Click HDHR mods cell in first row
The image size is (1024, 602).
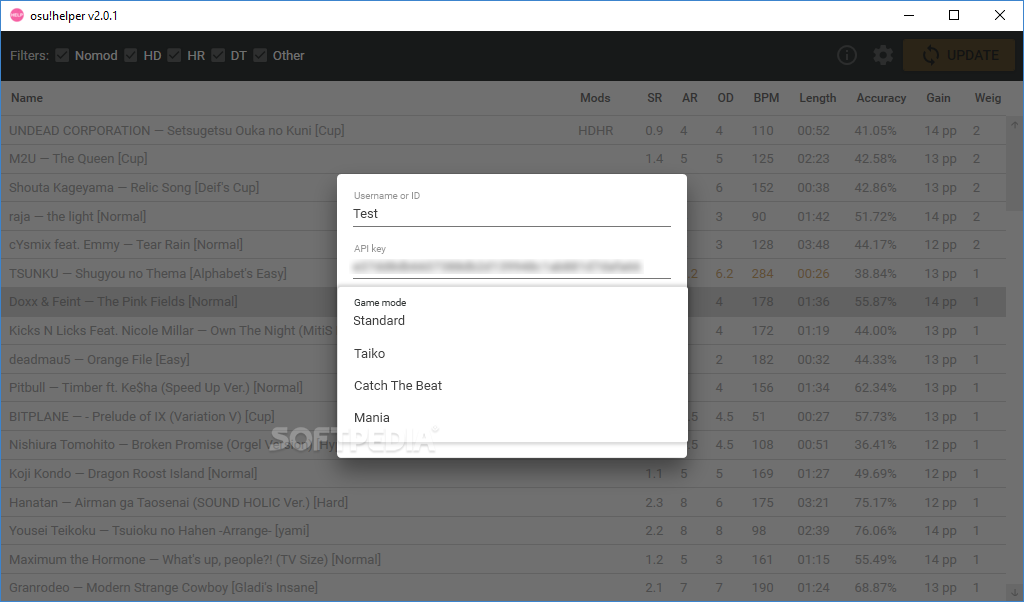click(x=596, y=131)
